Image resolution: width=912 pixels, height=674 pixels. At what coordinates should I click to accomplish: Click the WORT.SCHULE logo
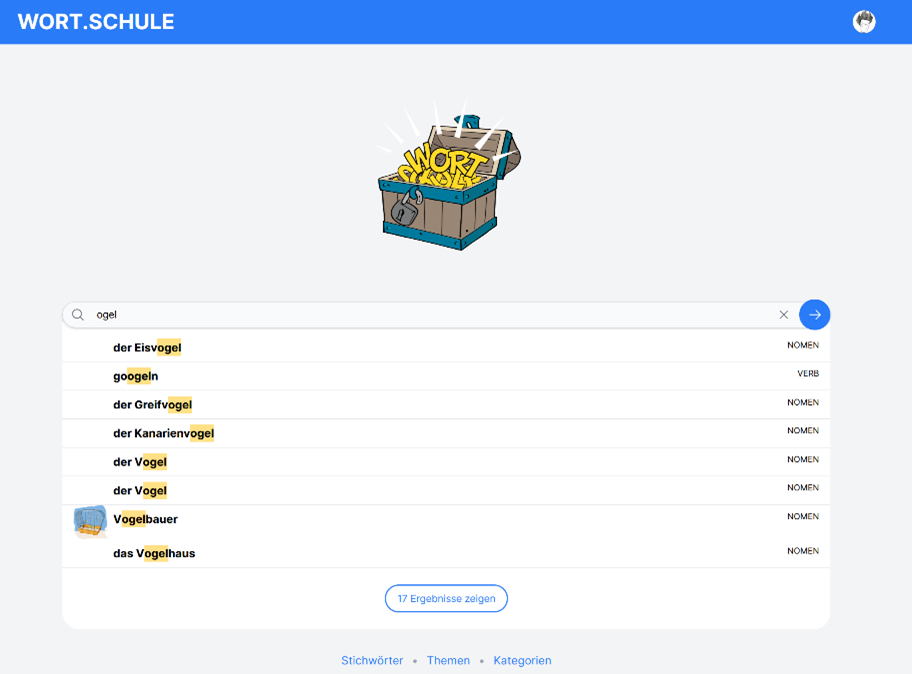(96, 22)
